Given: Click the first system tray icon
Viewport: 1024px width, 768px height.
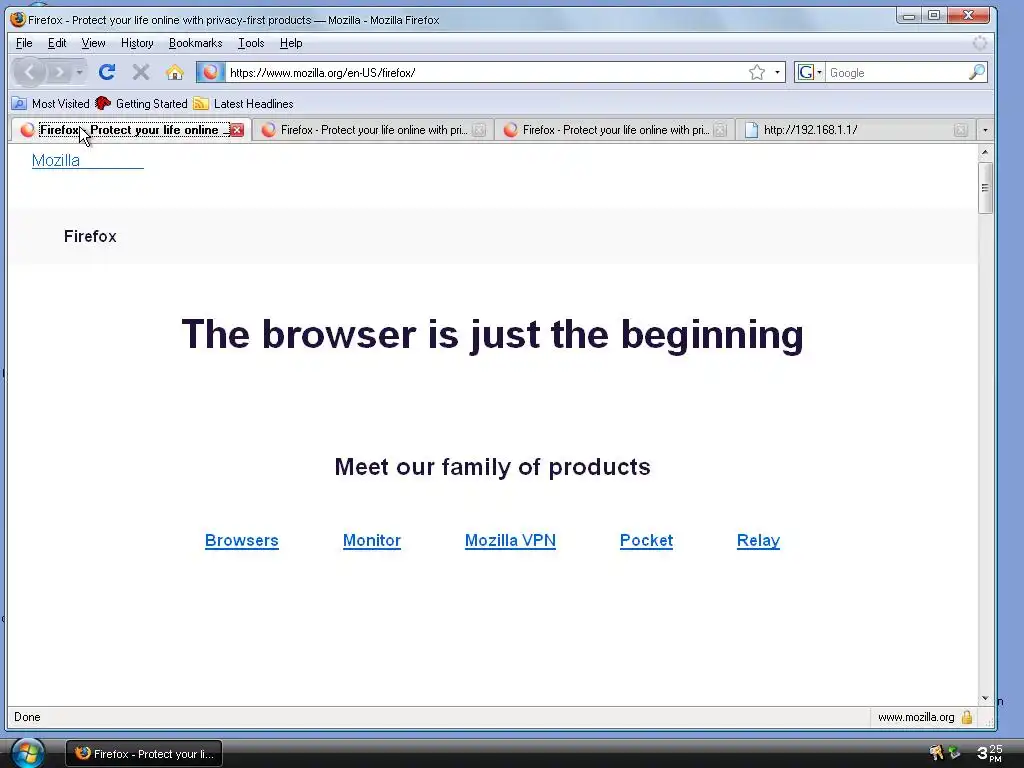Looking at the screenshot, I should point(936,753).
